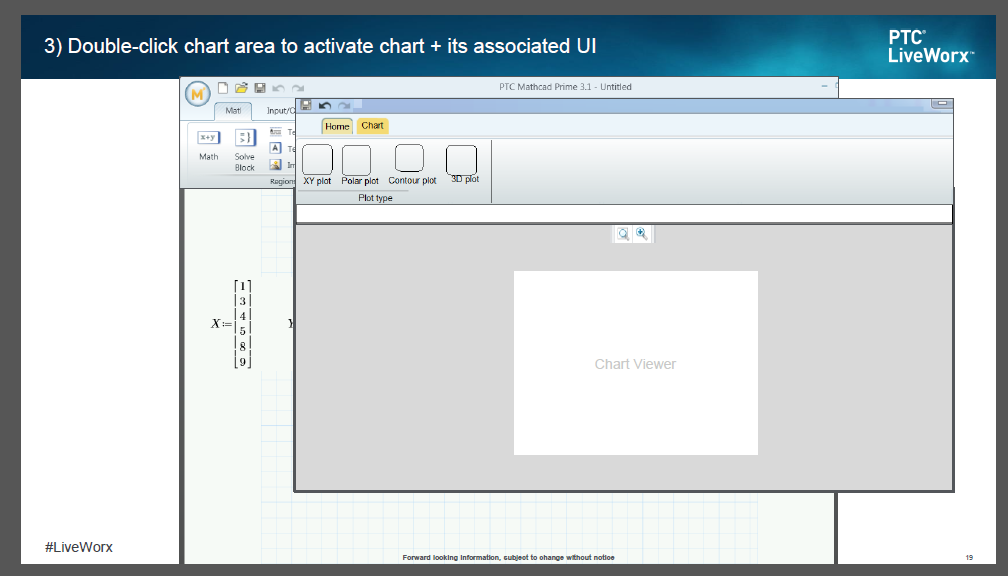The image size is (1008, 576).
Task: Switch to the Chart tab
Action: click(372, 125)
